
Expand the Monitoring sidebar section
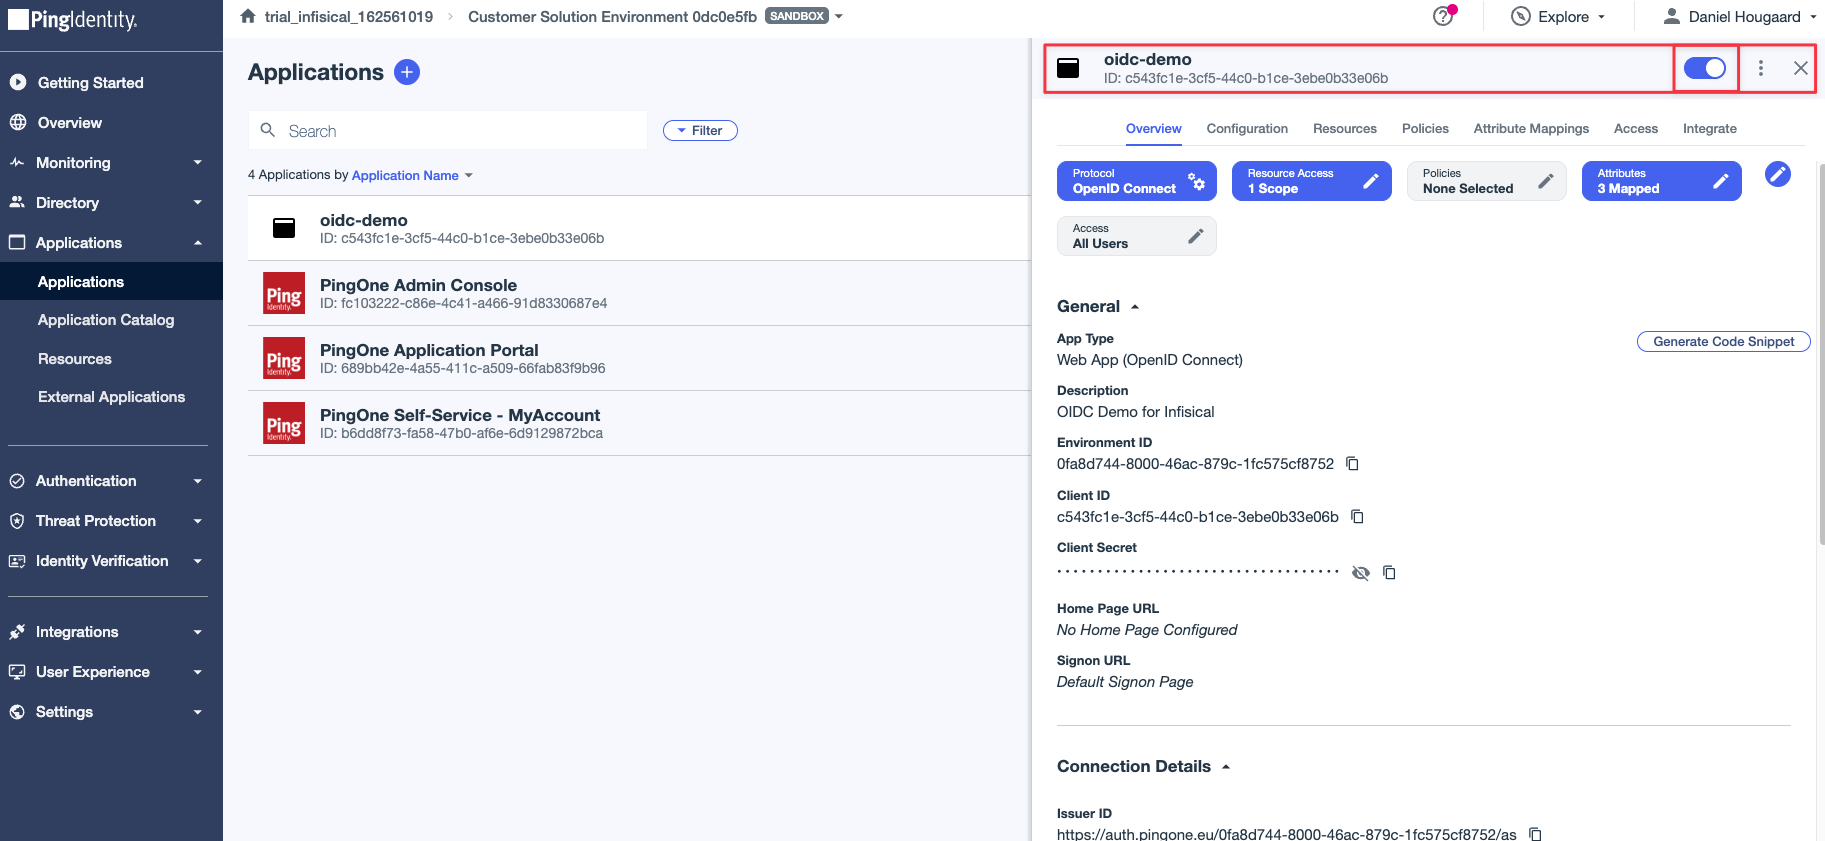pos(111,163)
